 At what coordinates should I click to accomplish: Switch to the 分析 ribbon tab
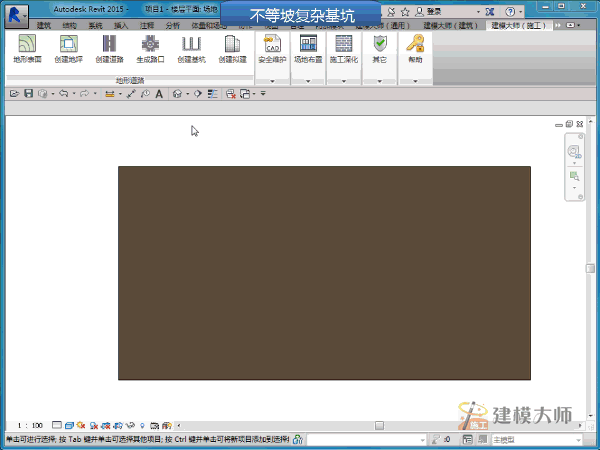coord(173,26)
